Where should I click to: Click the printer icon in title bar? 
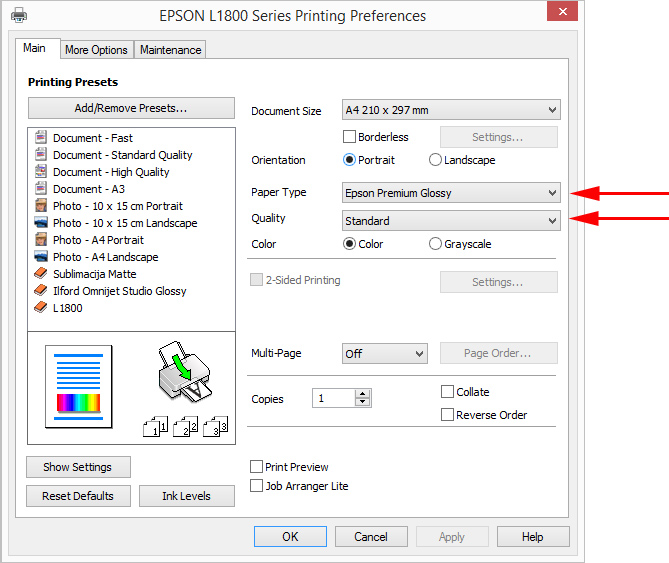pyautogui.click(x=19, y=16)
